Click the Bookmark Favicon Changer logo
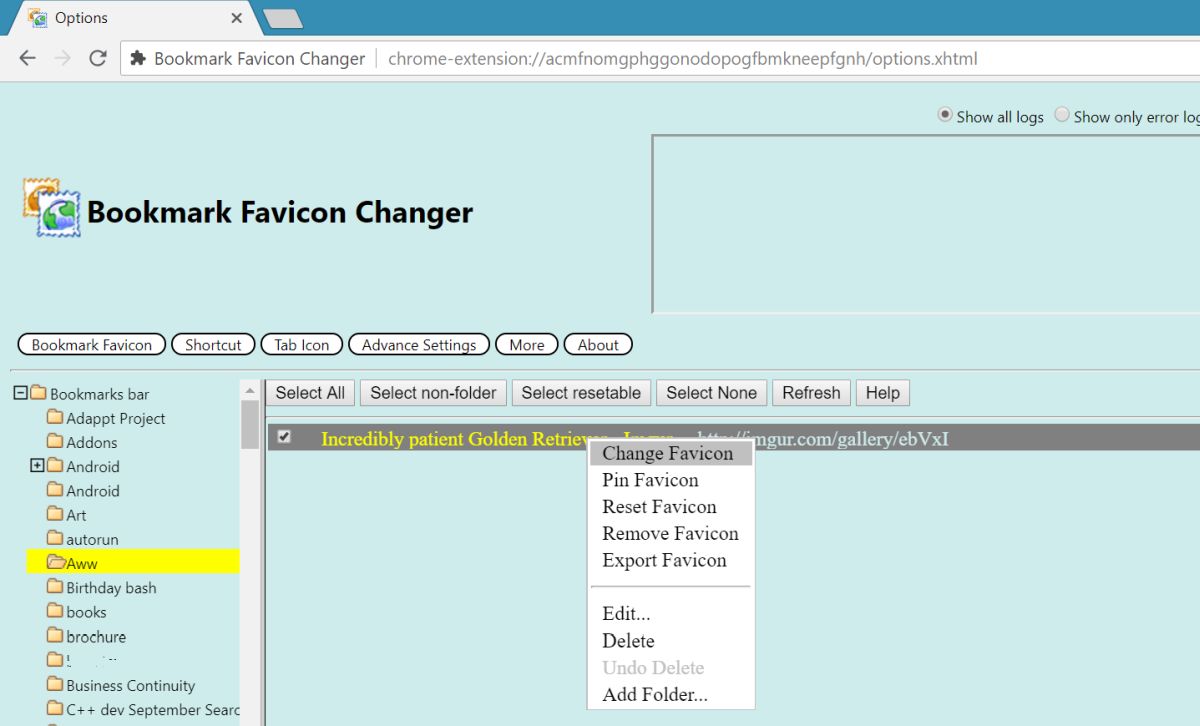The width and height of the screenshot is (1200, 726). (52, 208)
